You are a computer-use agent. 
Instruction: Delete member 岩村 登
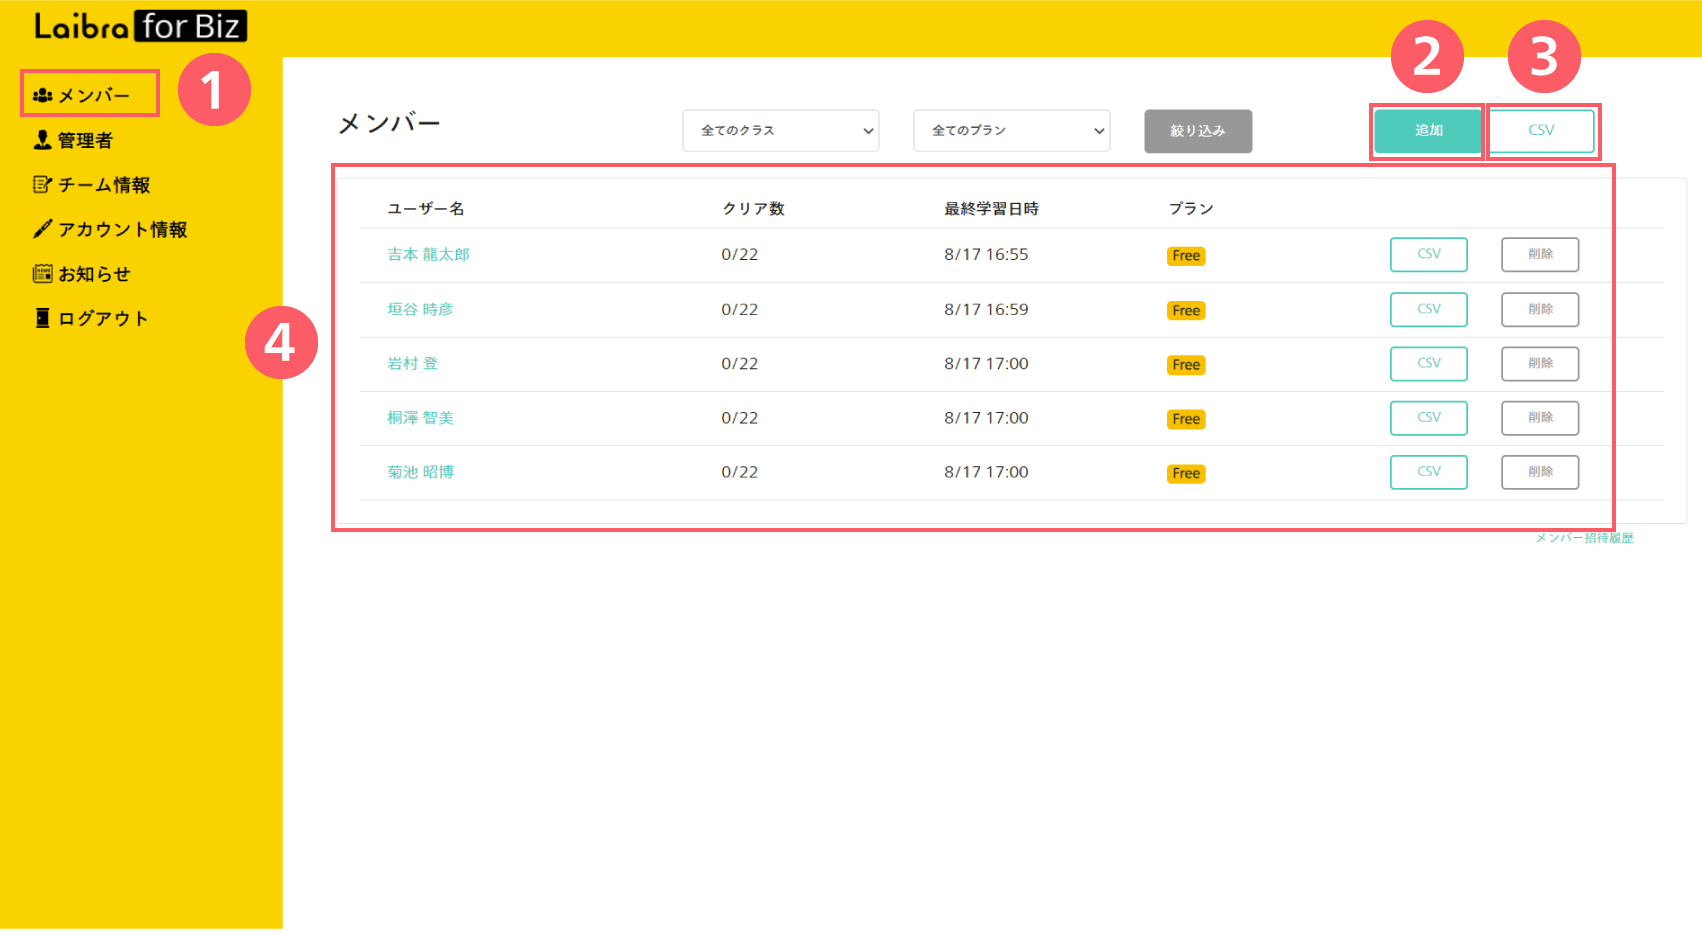(x=1539, y=364)
